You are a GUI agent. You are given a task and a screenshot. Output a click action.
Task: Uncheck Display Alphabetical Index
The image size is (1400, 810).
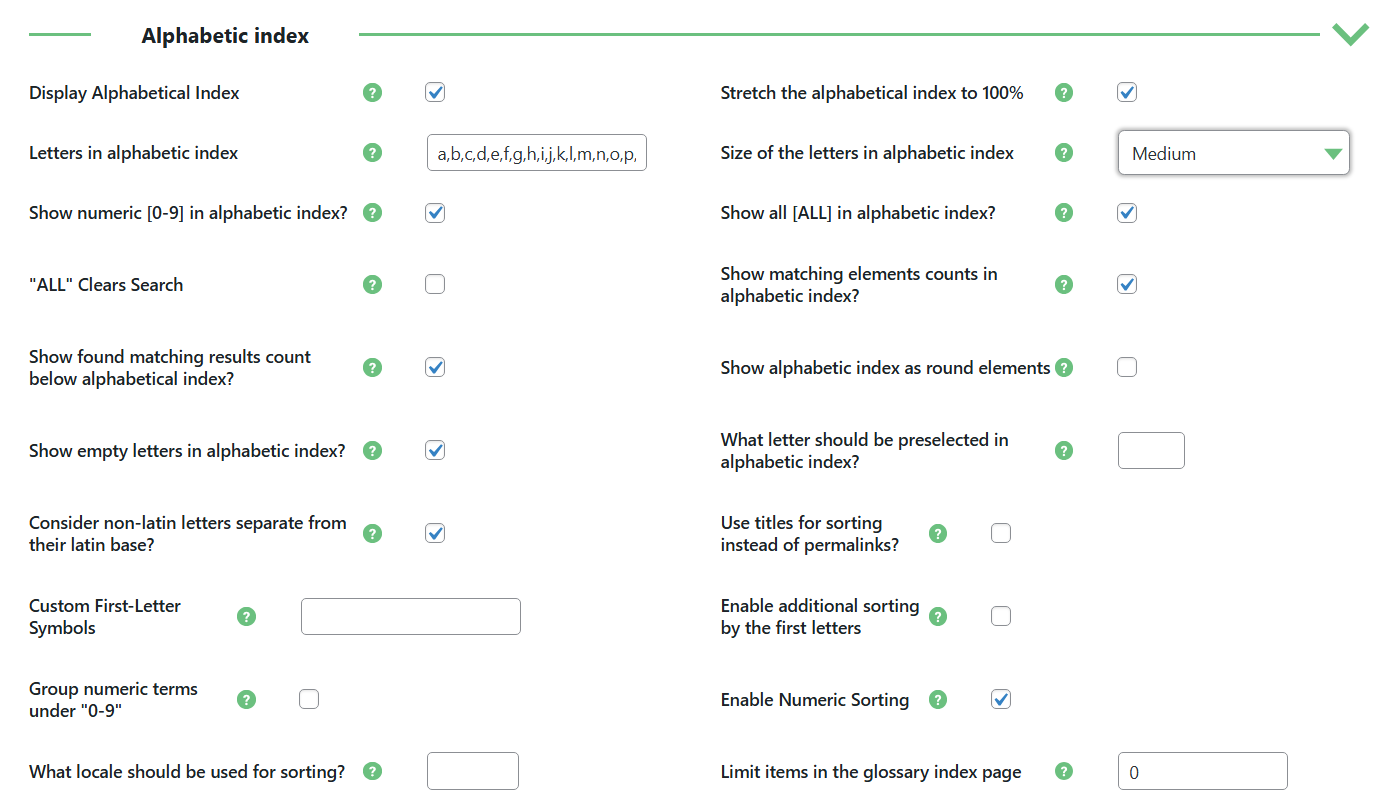[x=435, y=92]
